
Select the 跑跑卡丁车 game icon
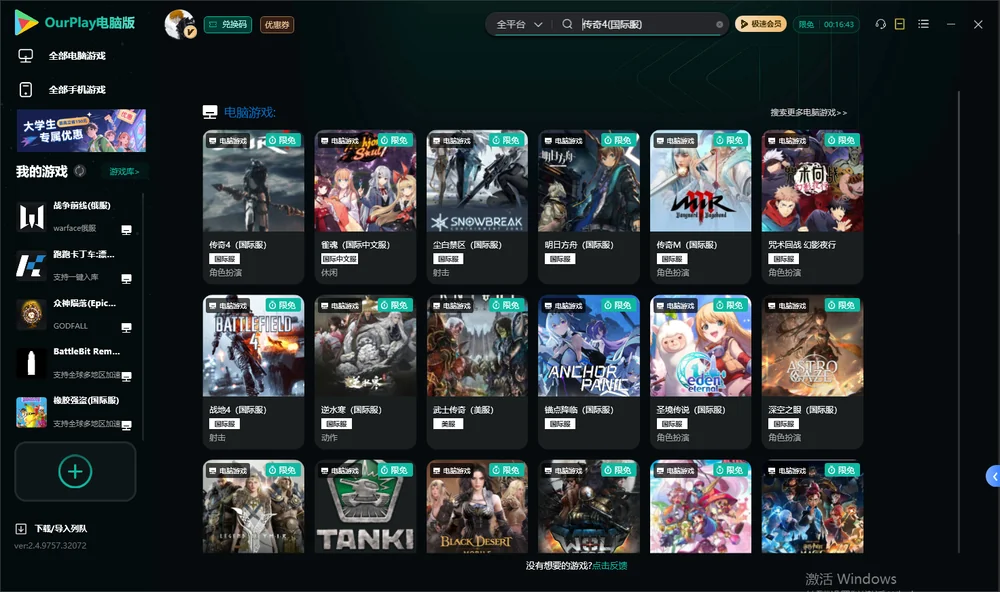click(x=31, y=265)
